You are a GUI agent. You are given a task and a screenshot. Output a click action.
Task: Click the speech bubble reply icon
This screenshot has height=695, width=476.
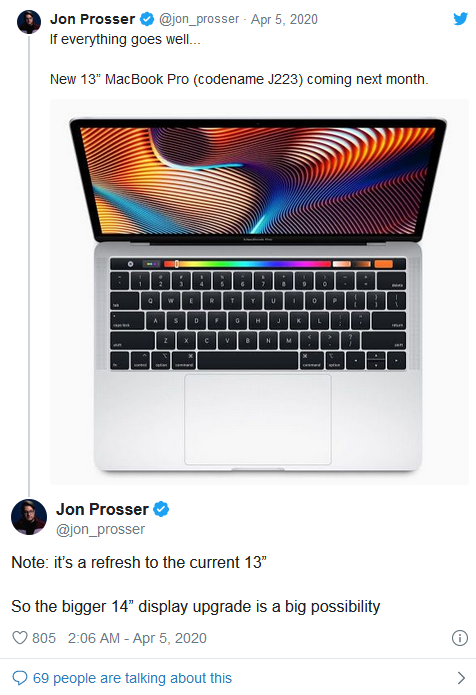click(x=20, y=678)
